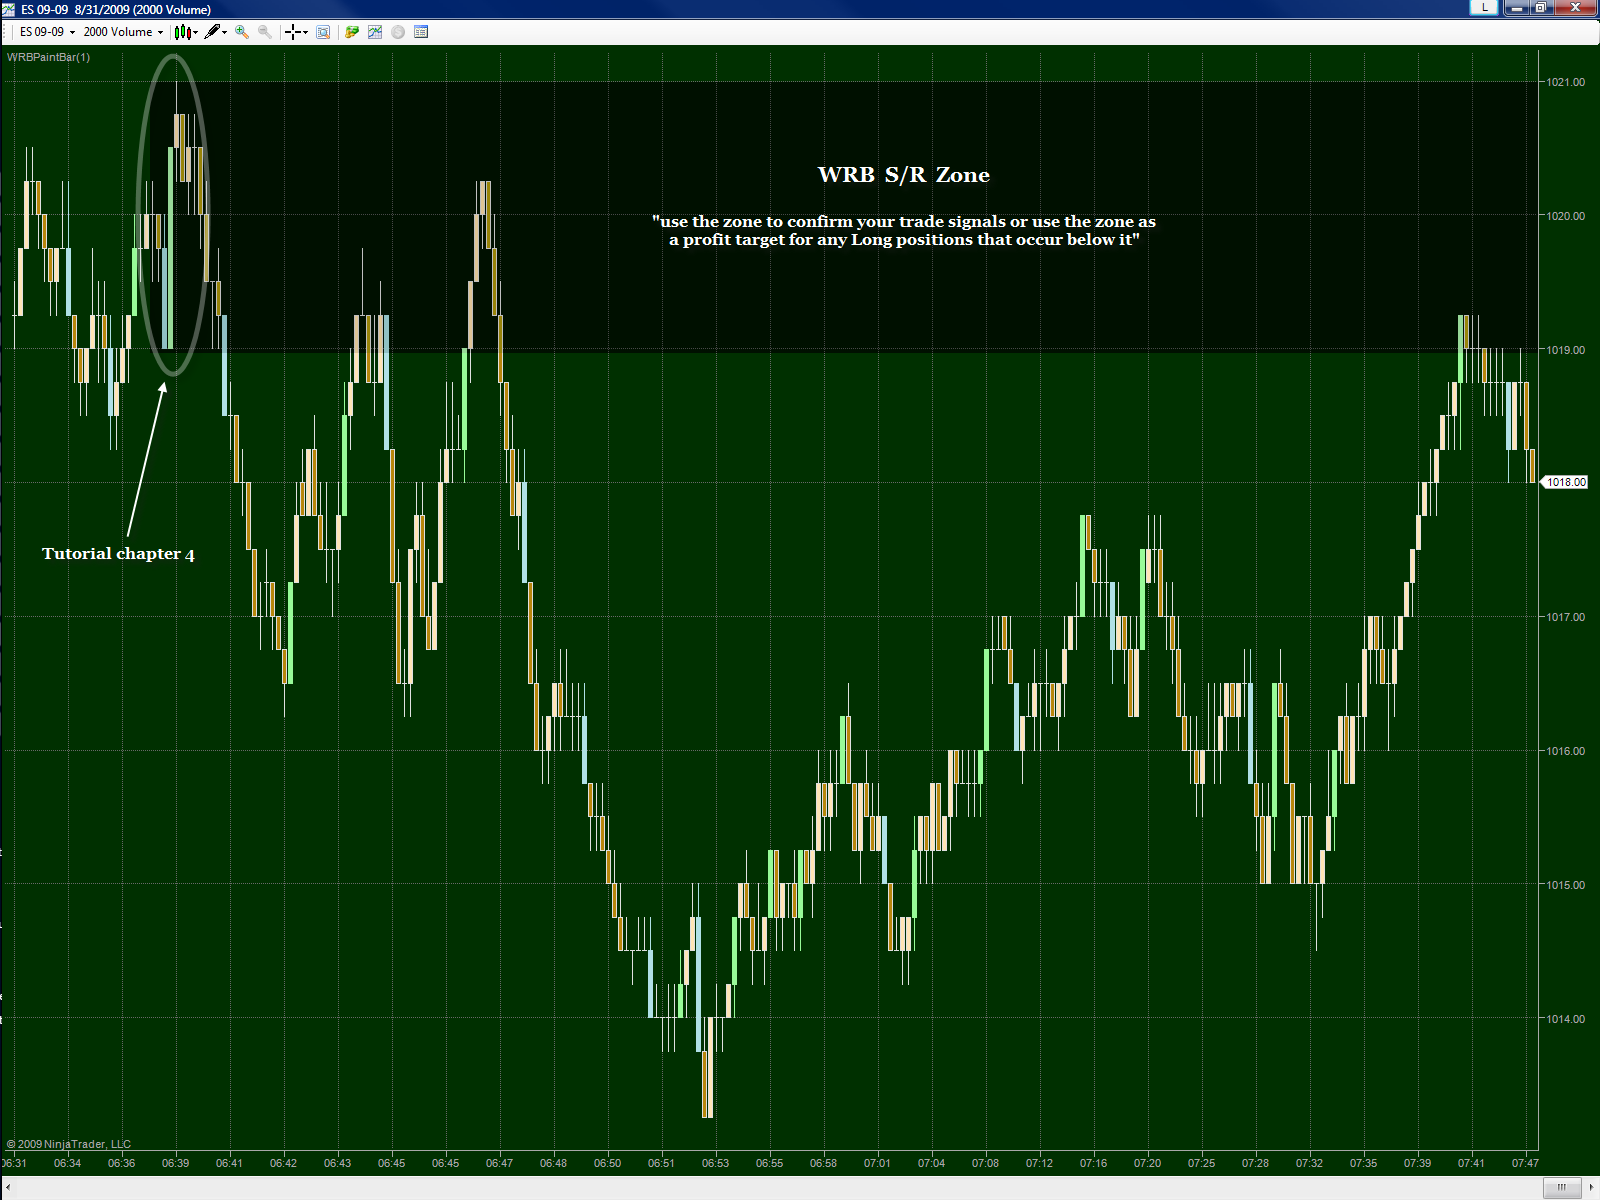The image size is (1600, 1200).
Task: Click the Zoom In magnifier icon
Action: [x=241, y=32]
